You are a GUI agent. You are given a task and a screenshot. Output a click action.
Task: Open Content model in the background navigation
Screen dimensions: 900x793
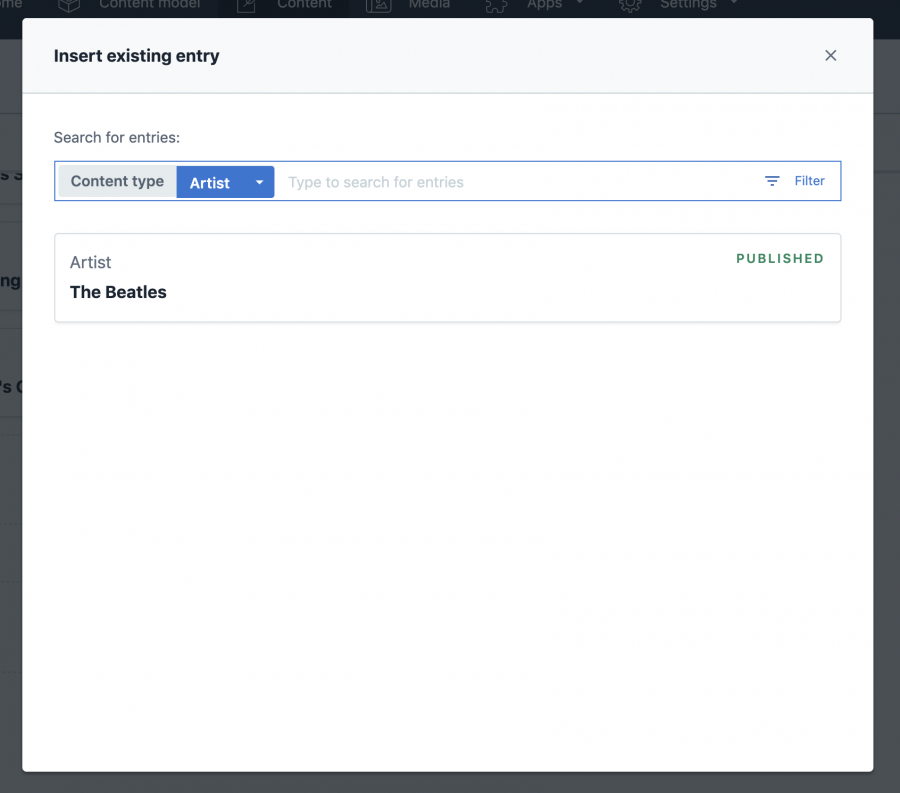pyautogui.click(x=149, y=5)
